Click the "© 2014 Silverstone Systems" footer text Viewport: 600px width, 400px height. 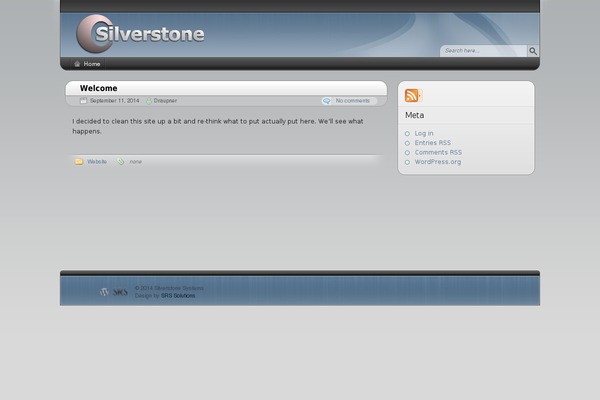click(169, 288)
